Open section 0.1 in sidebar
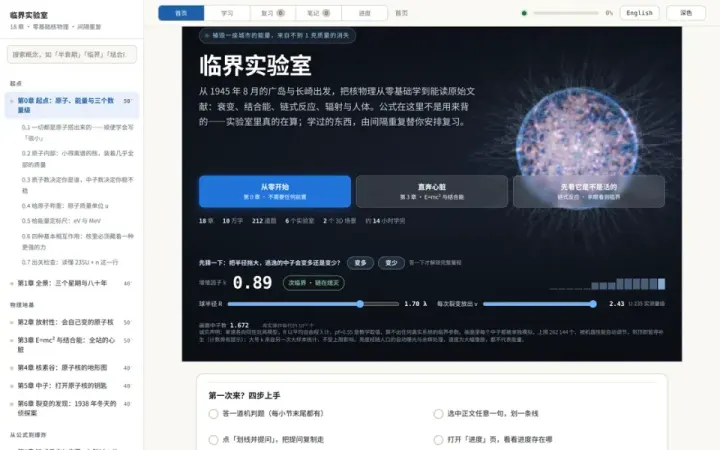This screenshot has width=720, height=450. [78, 132]
